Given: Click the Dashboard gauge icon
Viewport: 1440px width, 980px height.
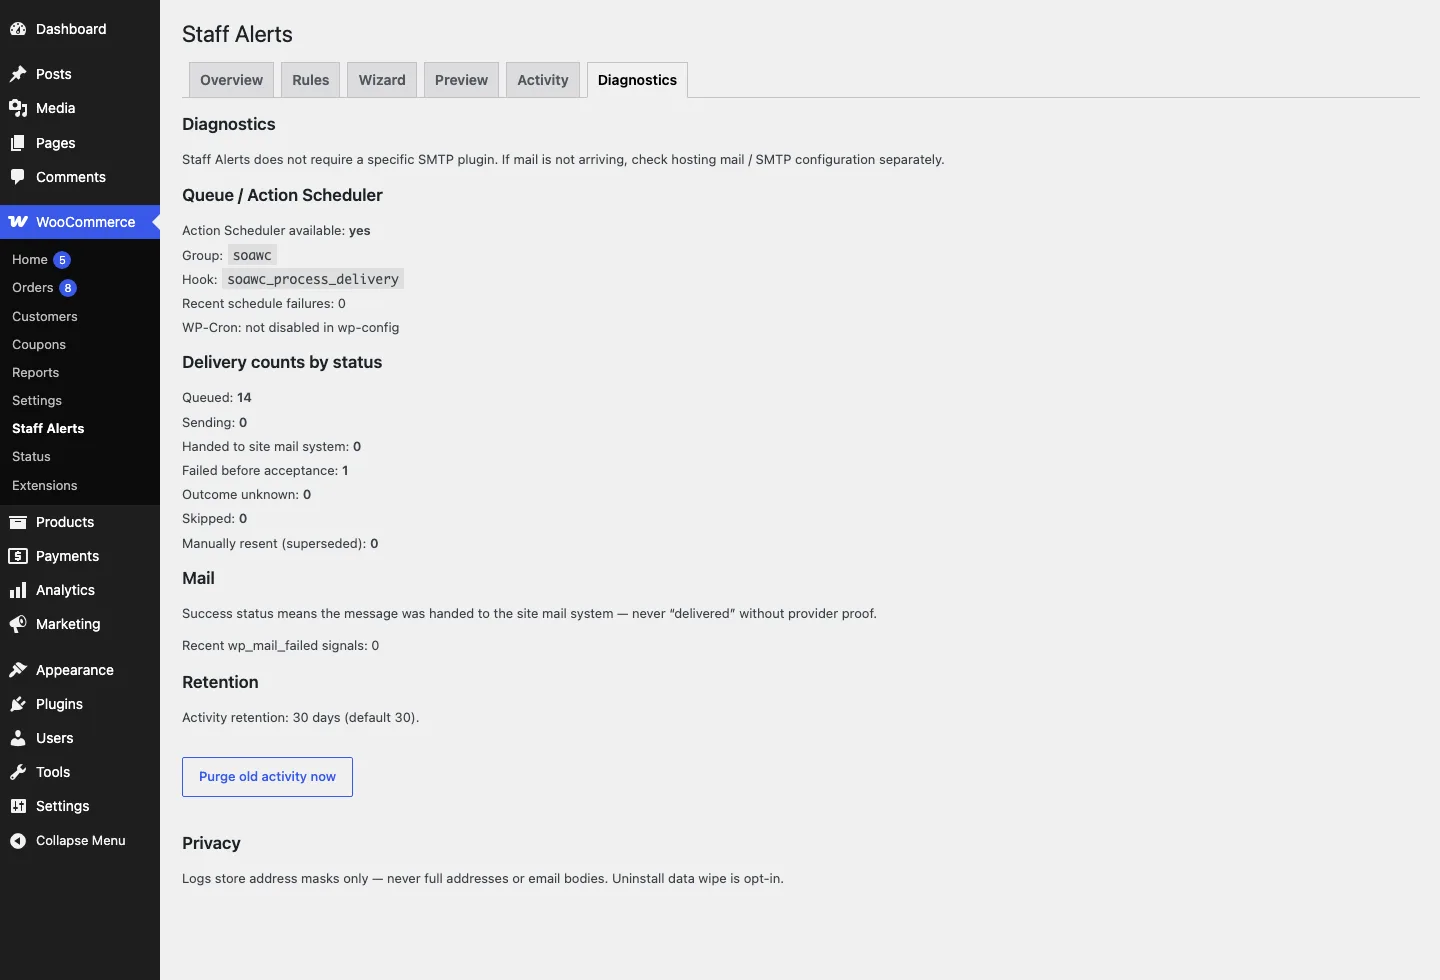Looking at the screenshot, I should (18, 29).
